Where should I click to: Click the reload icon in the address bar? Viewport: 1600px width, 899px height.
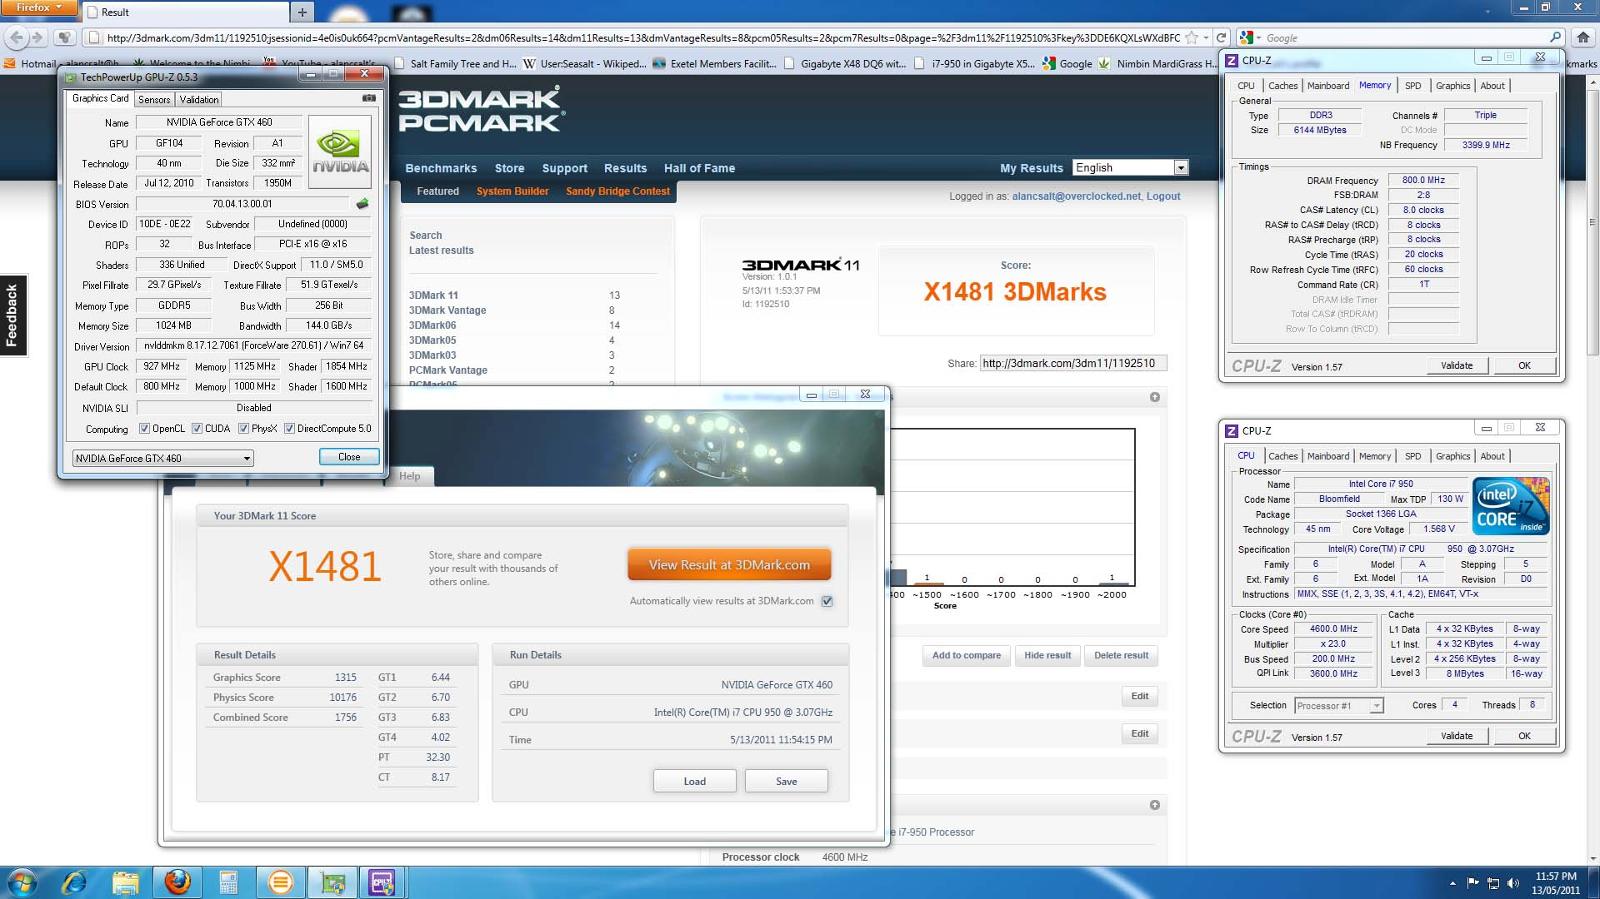pos(1221,38)
